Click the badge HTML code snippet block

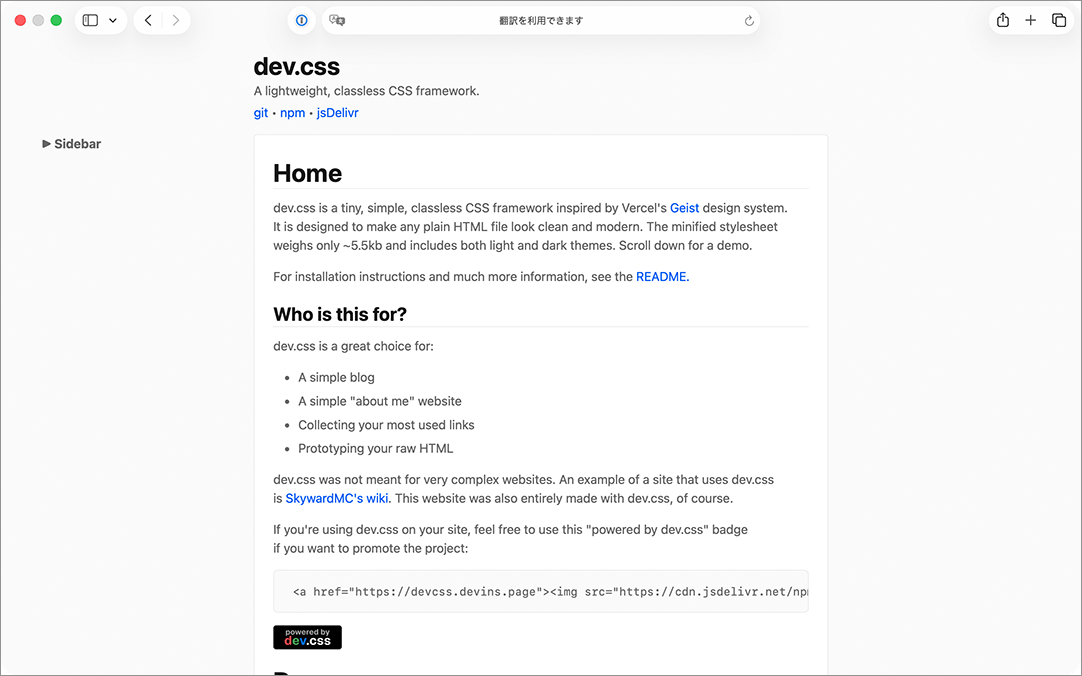click(541, 591)
